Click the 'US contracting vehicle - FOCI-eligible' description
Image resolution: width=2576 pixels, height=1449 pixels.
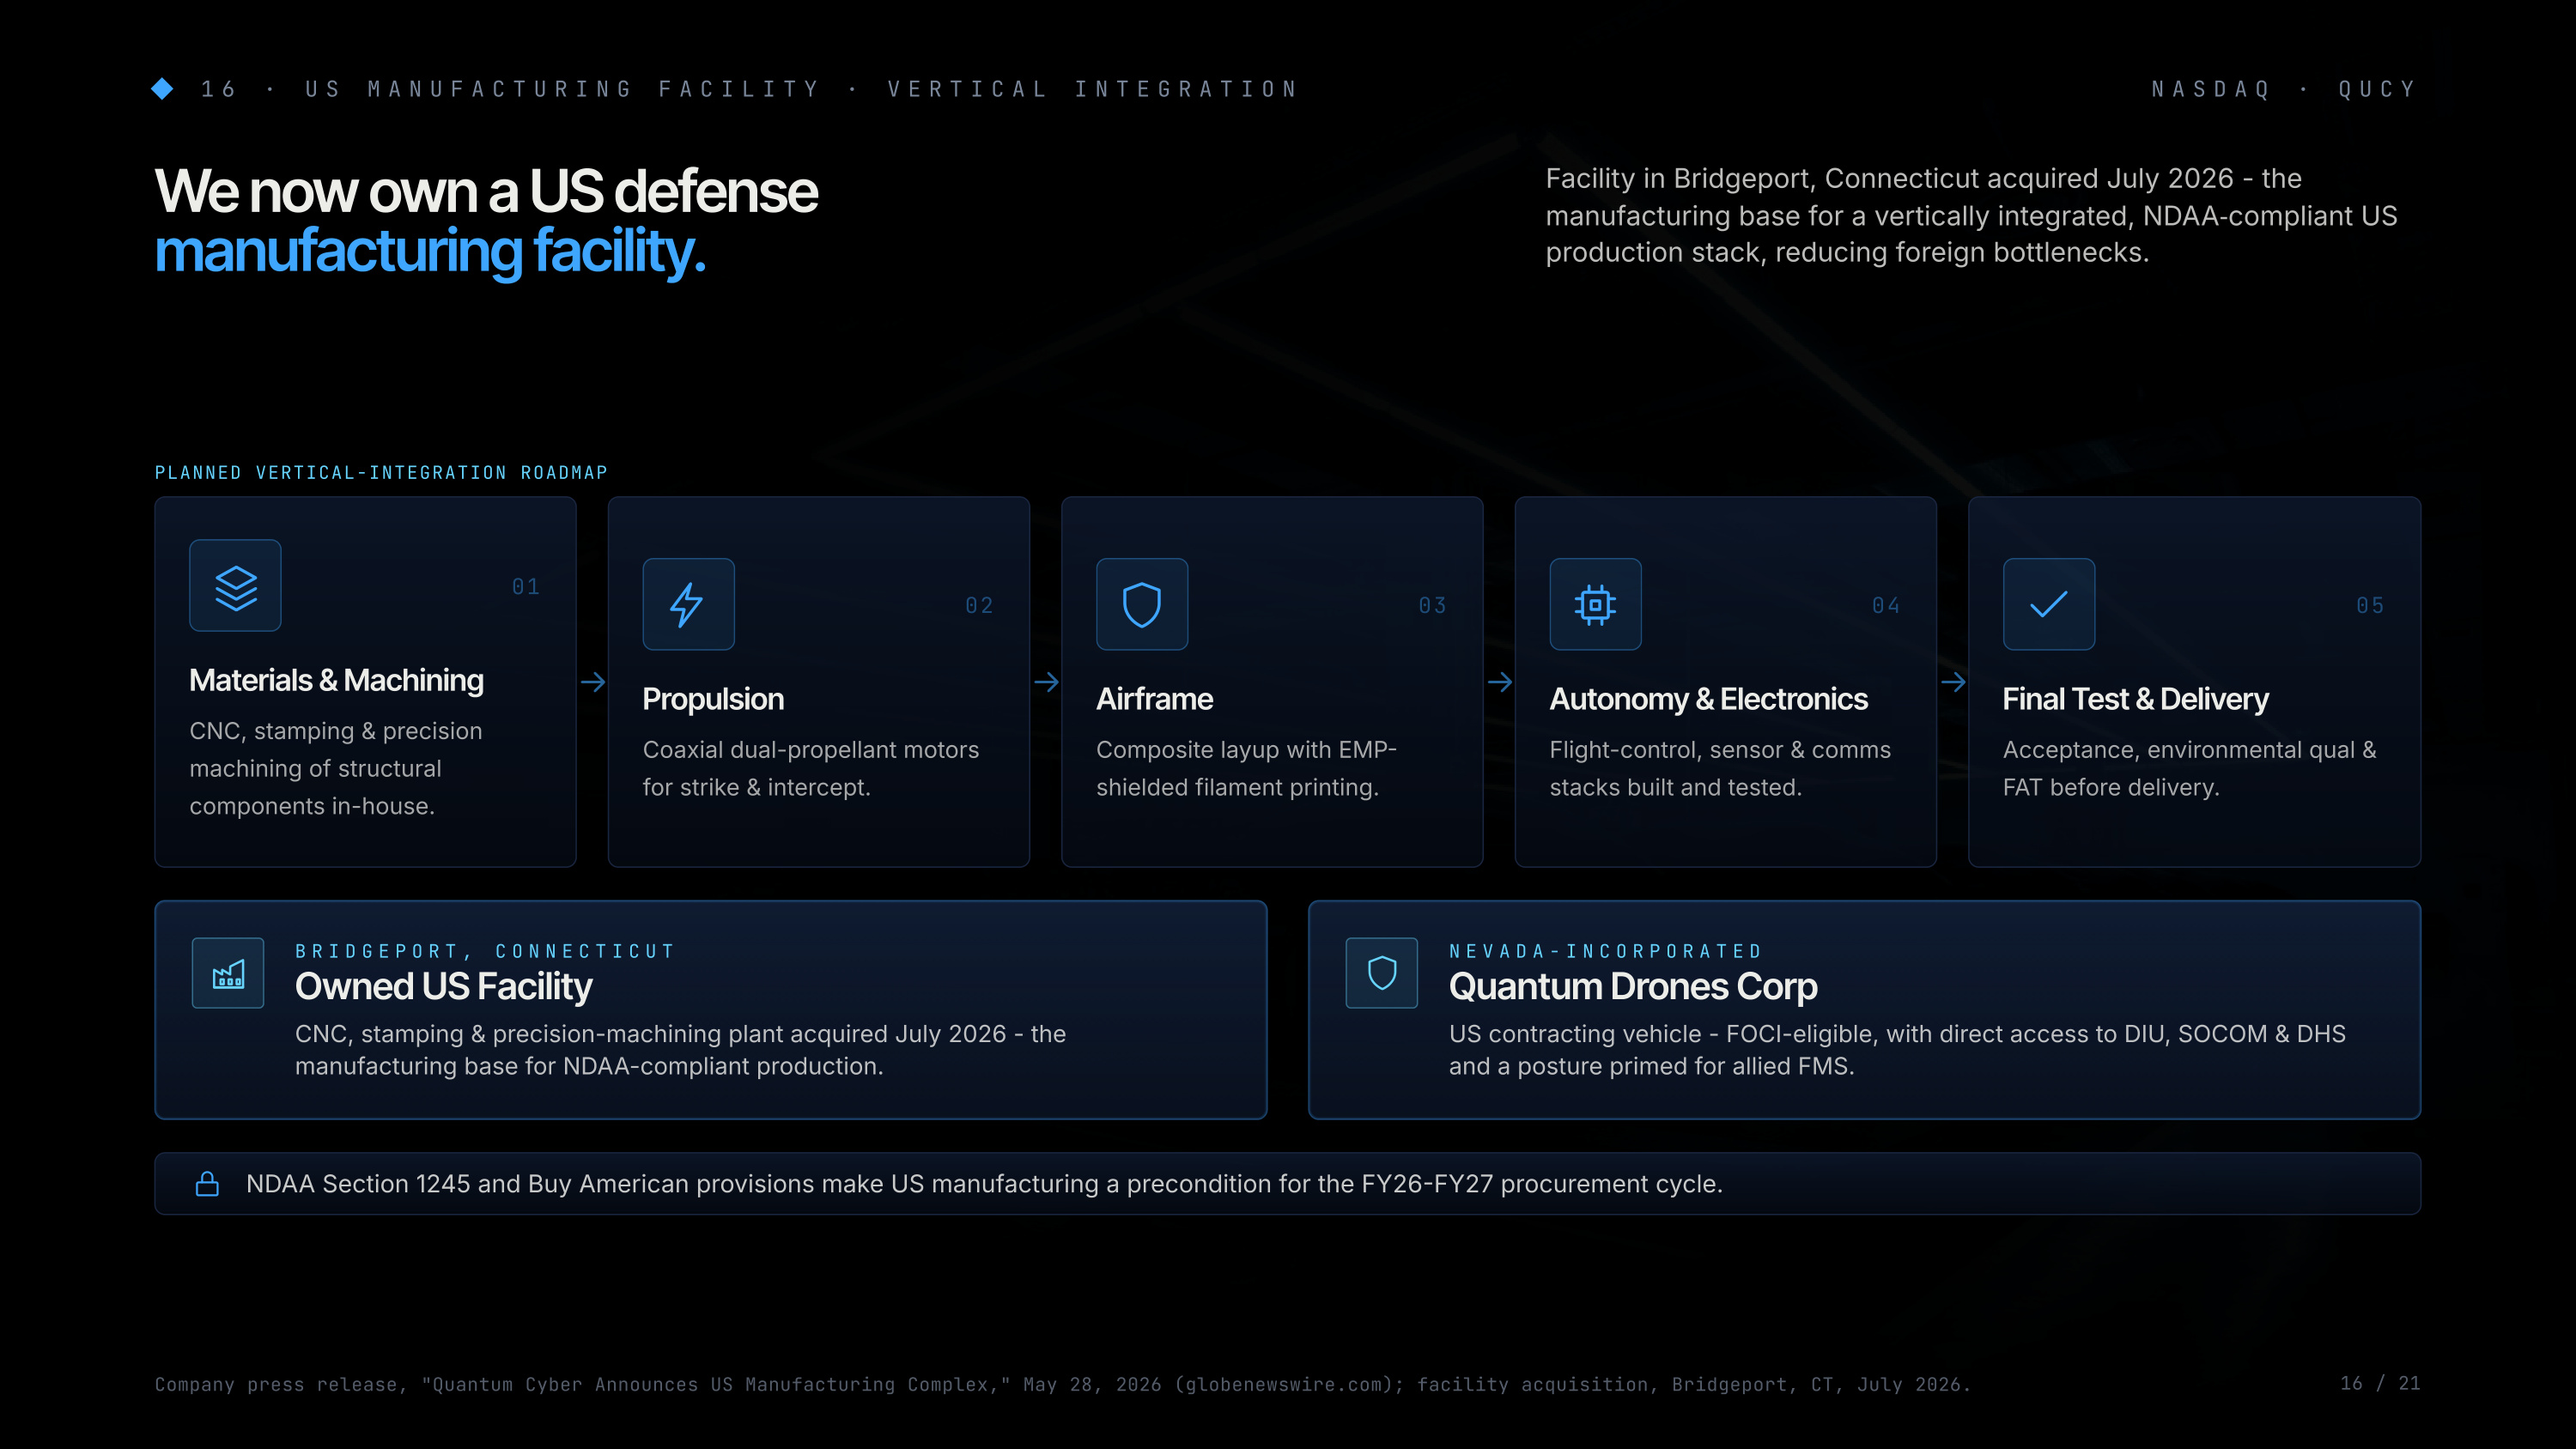[1897, 1049]
